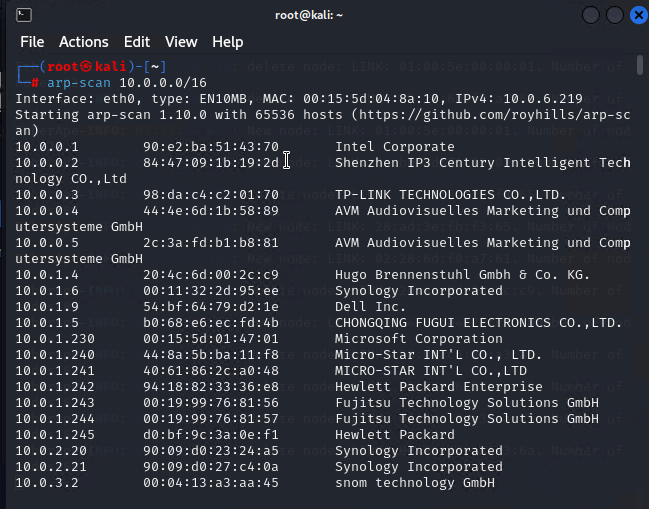The image size is (649, 509).
Task: Click IP address 10.0.0.2
Action: click(x=47, y=163)
